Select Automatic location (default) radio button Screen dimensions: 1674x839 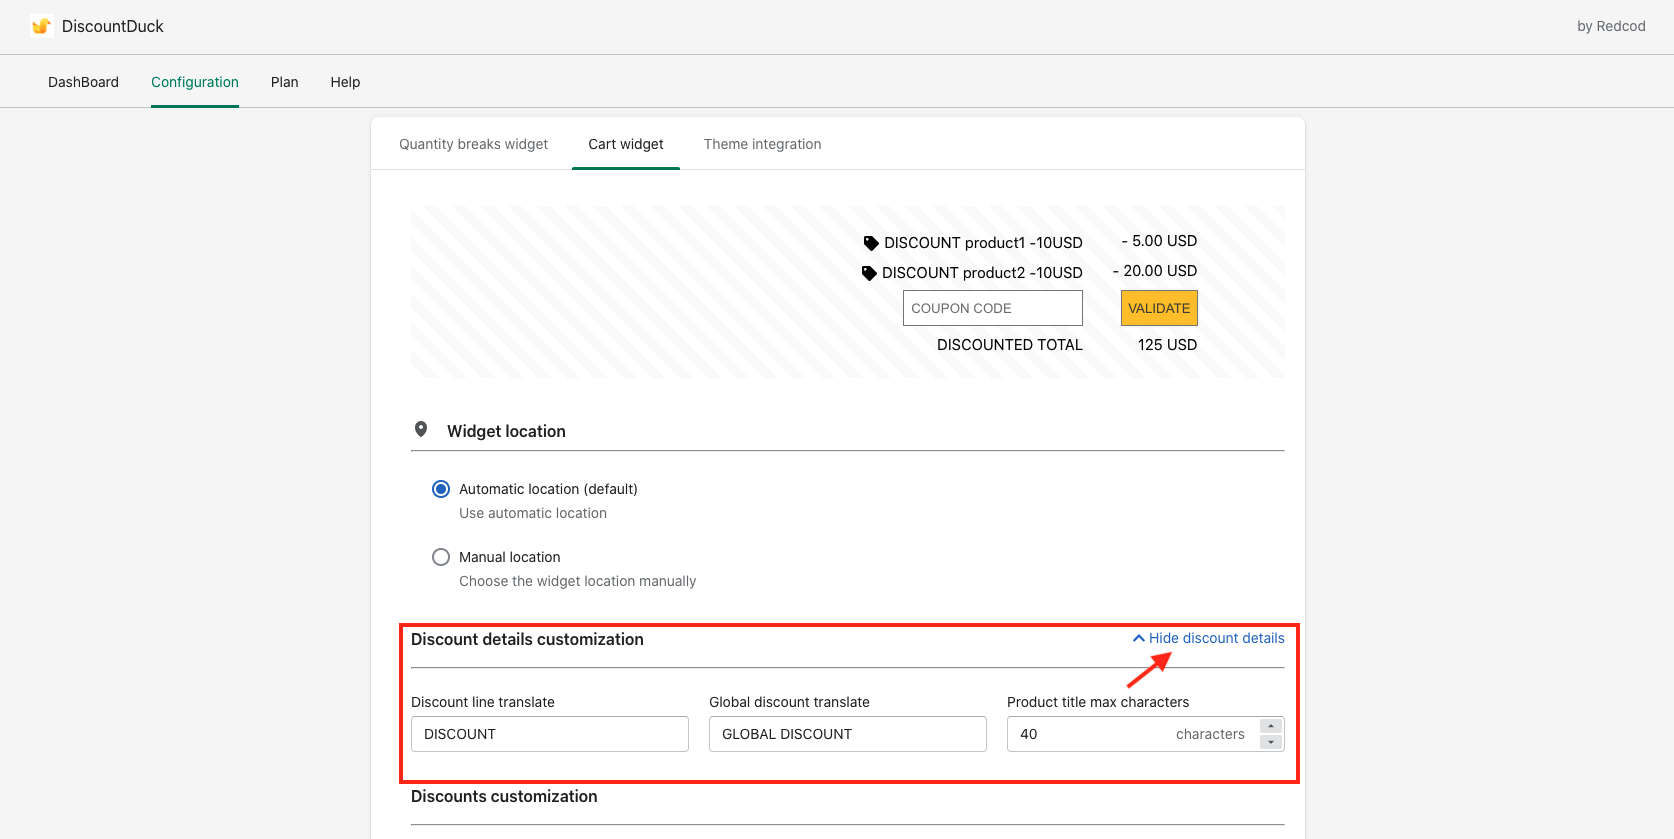click(441, 489)
